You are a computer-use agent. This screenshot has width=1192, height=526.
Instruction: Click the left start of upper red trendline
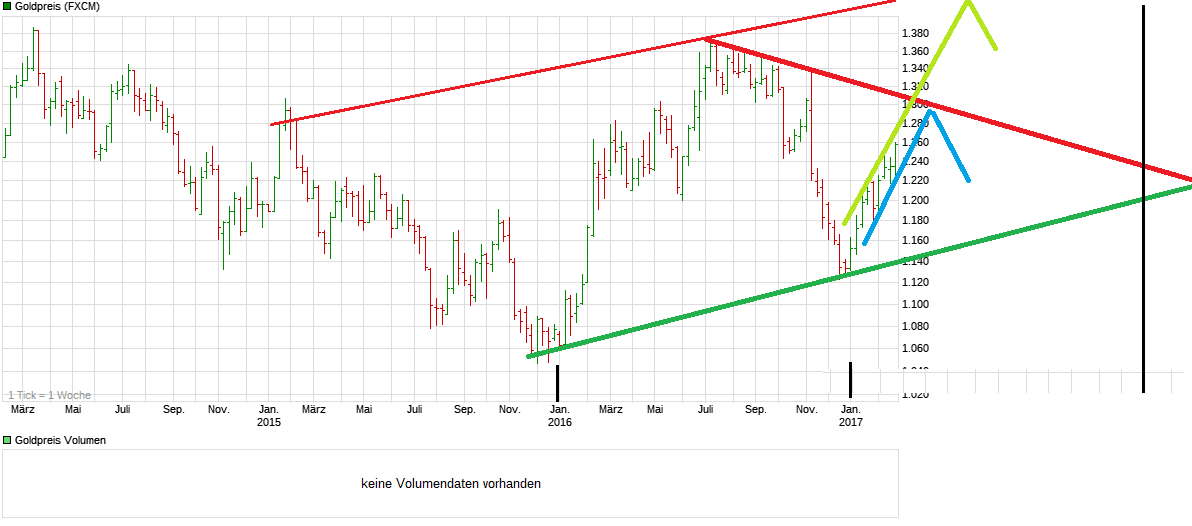(272, 124)
